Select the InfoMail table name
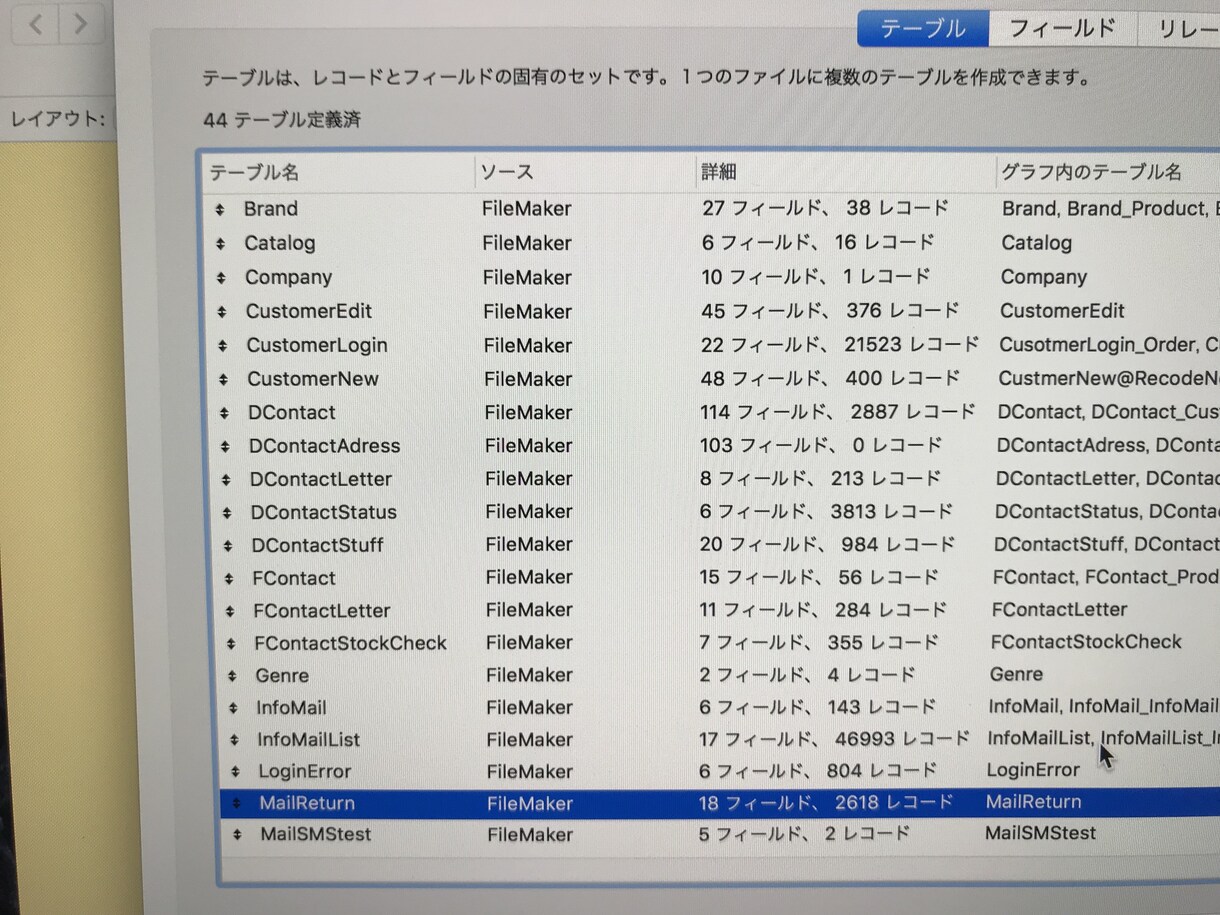Viewport: 1220px width, 915px height. click(291, 707)
